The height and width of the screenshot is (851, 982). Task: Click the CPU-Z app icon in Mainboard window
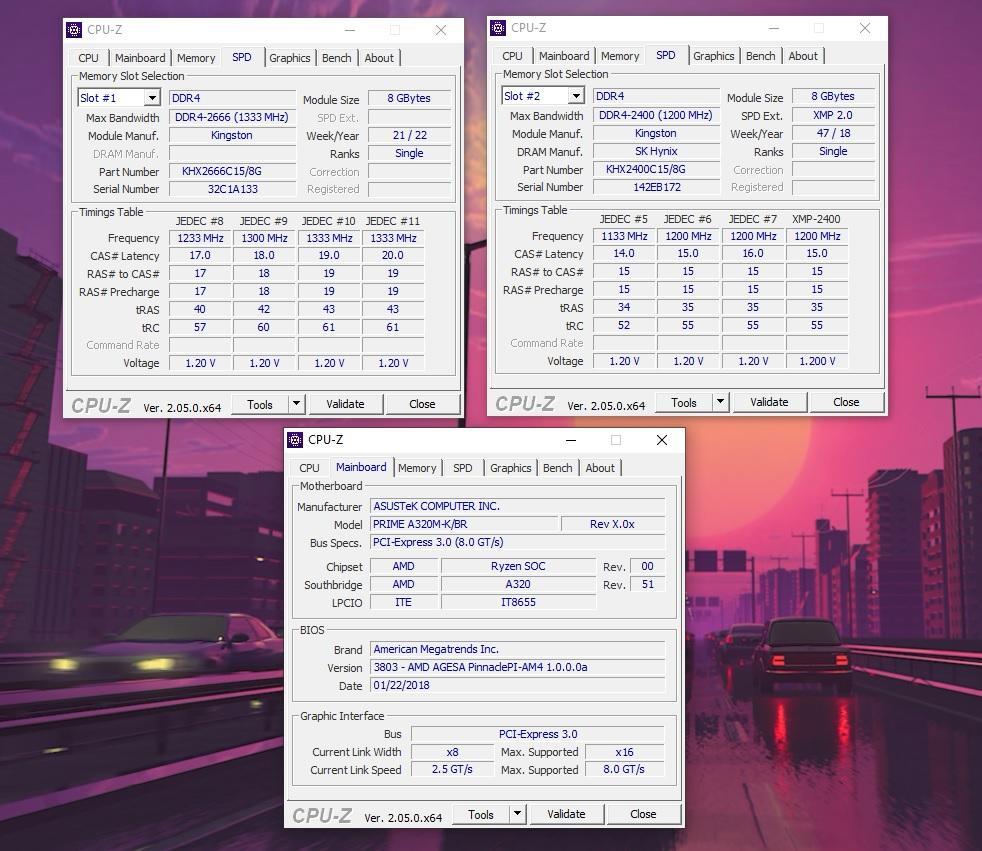[295, 440]
